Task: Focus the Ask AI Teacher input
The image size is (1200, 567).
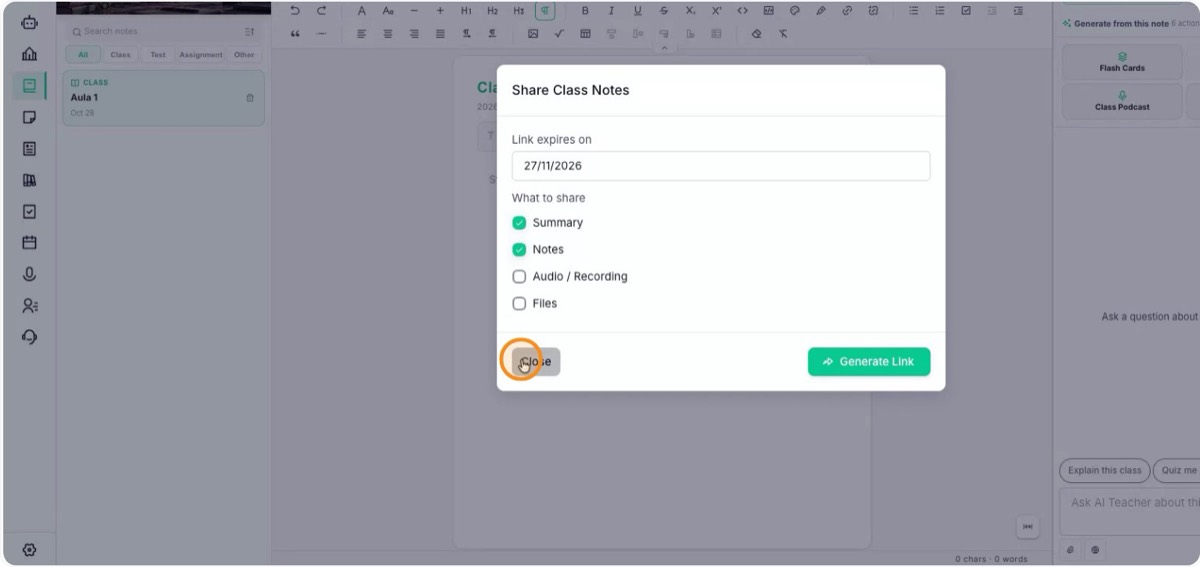Action: pyautogui.click(x=1130, y=510)
